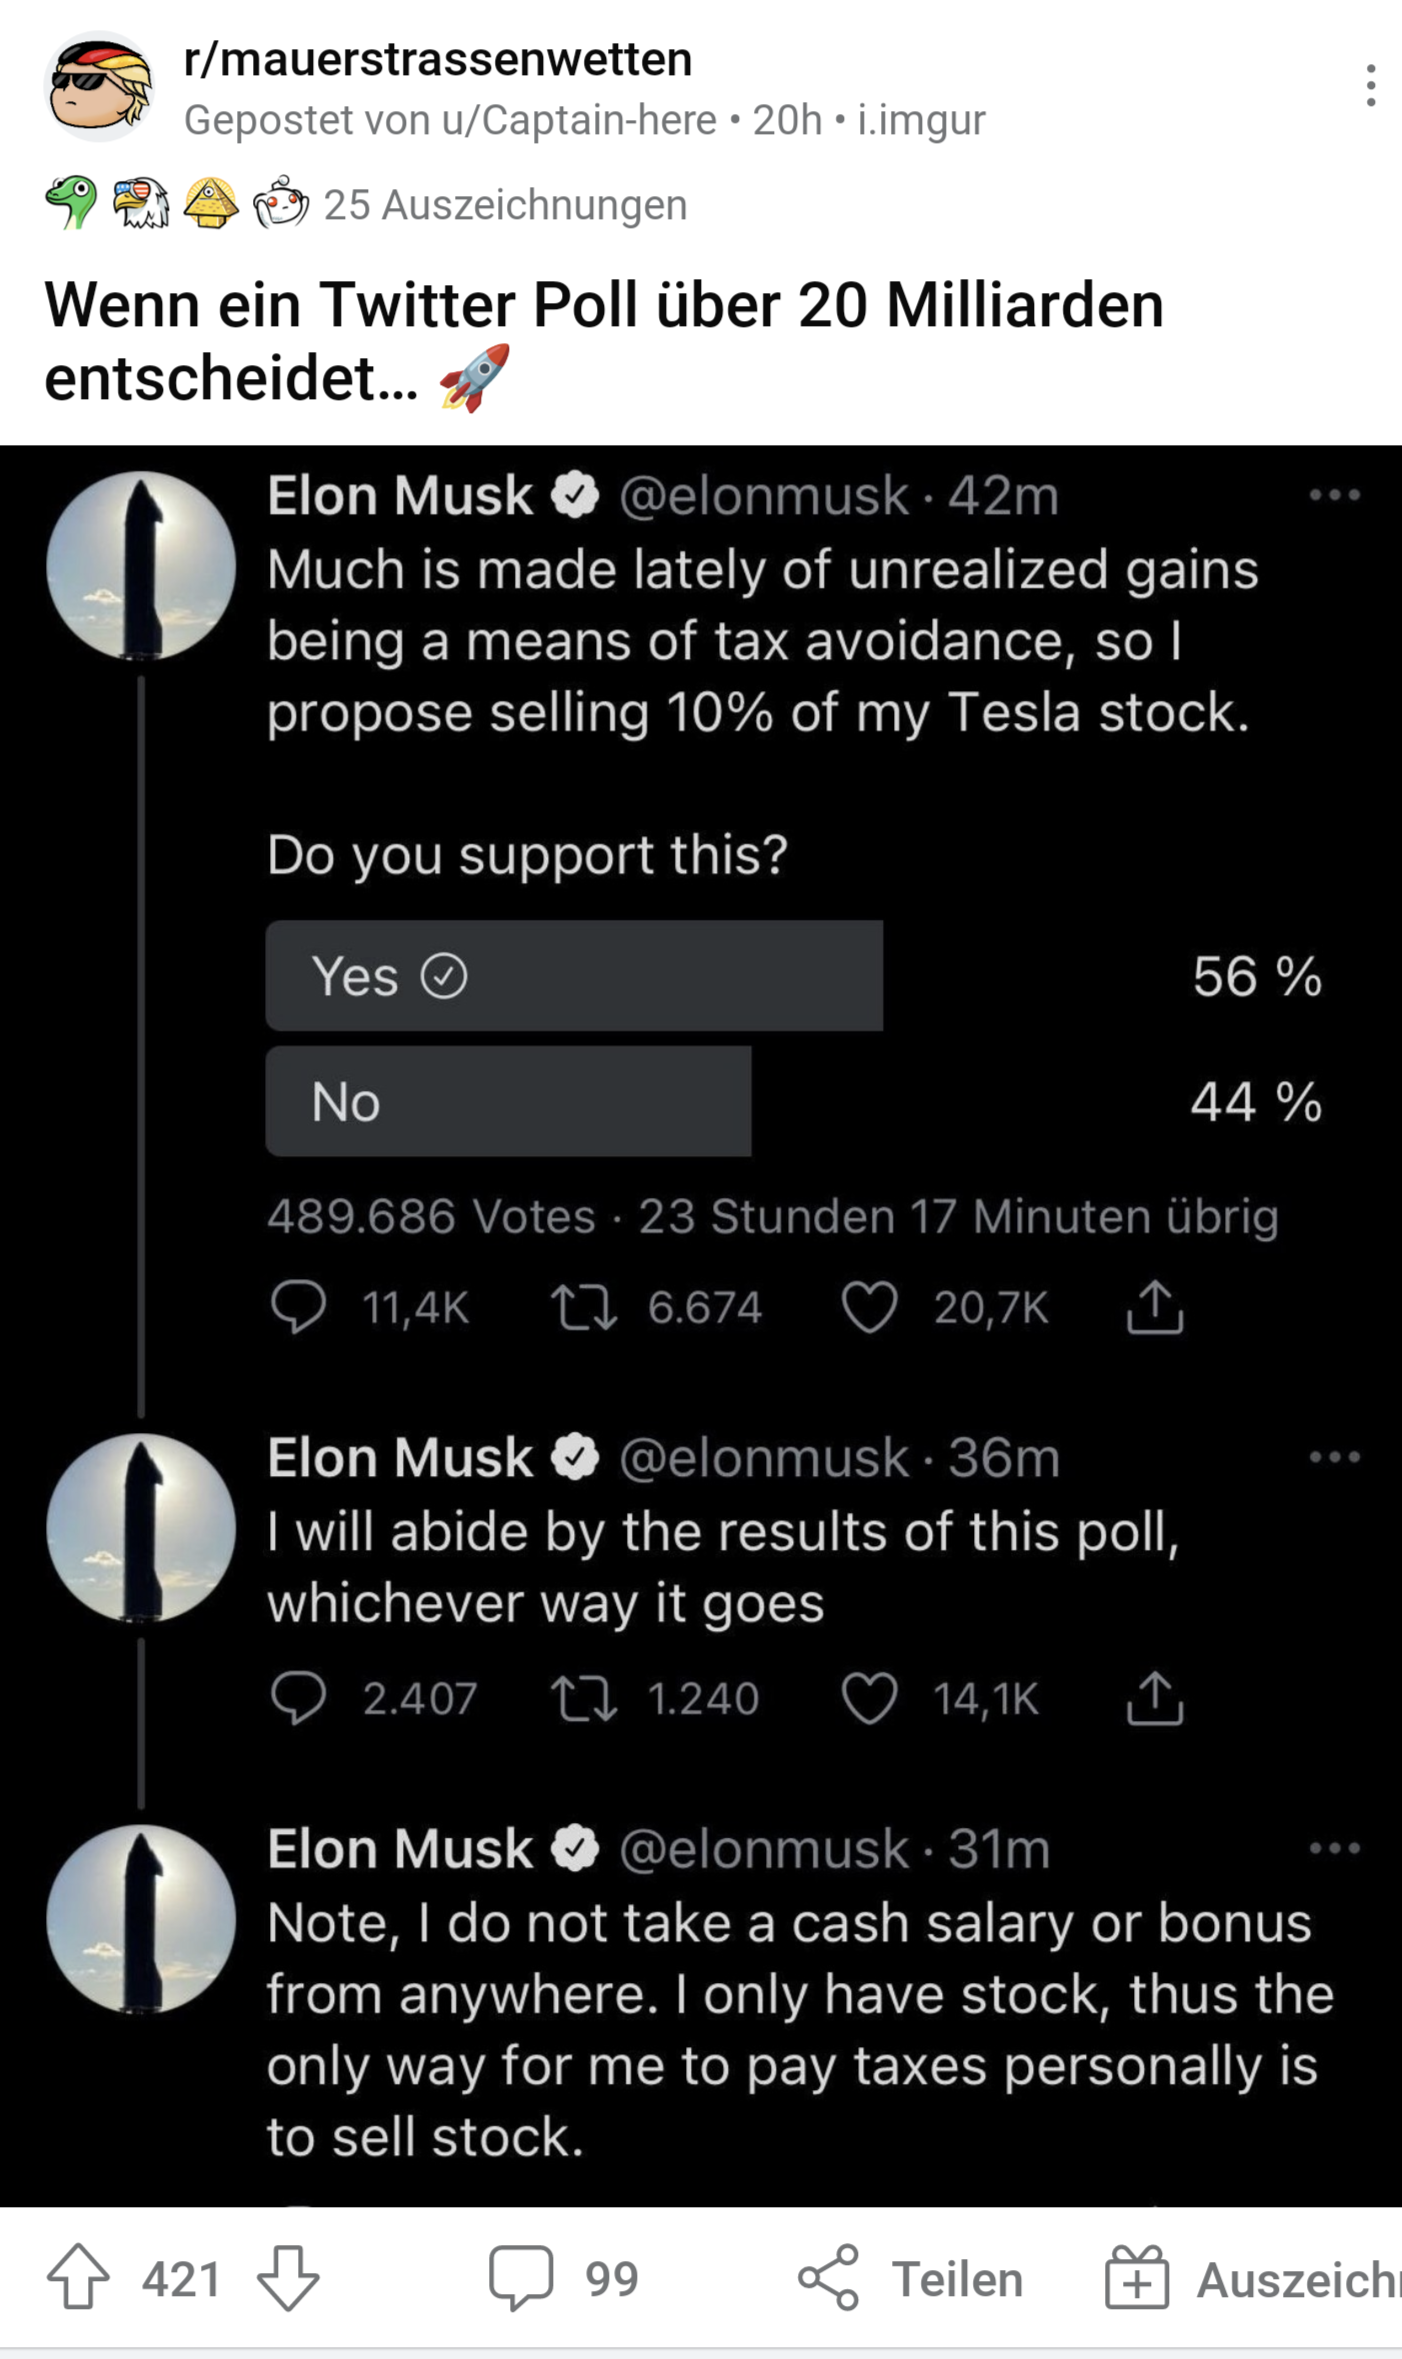Retweet the poll tweet

[x=584, y=1307]
